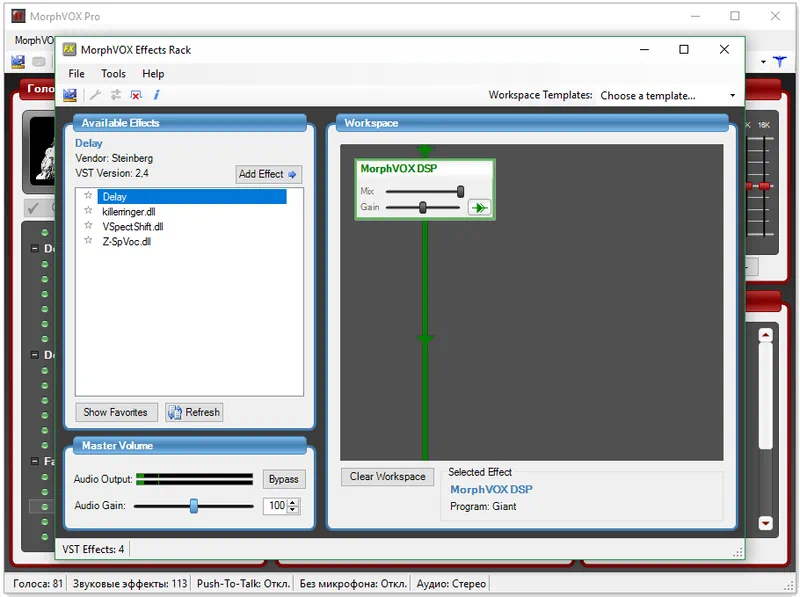
Task: Click the Без микрофона status bar entry
Action: [353, 583]
